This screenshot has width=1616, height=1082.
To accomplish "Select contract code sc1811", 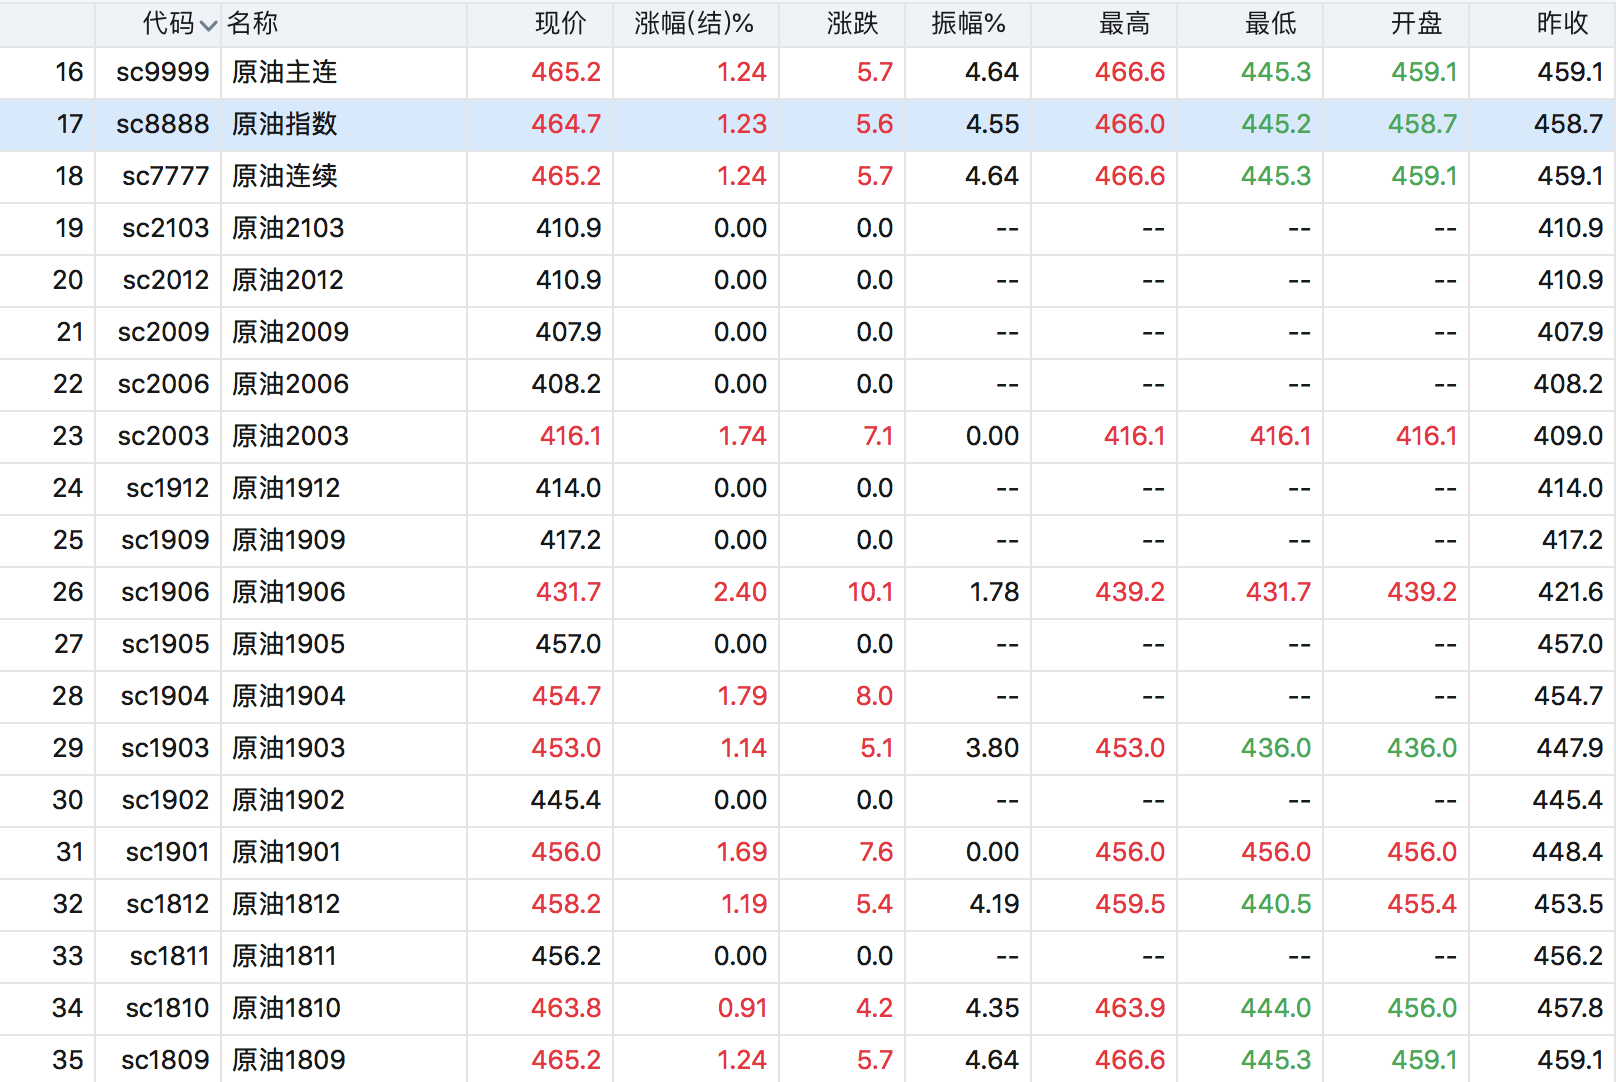I will click(x=169, y=956).
